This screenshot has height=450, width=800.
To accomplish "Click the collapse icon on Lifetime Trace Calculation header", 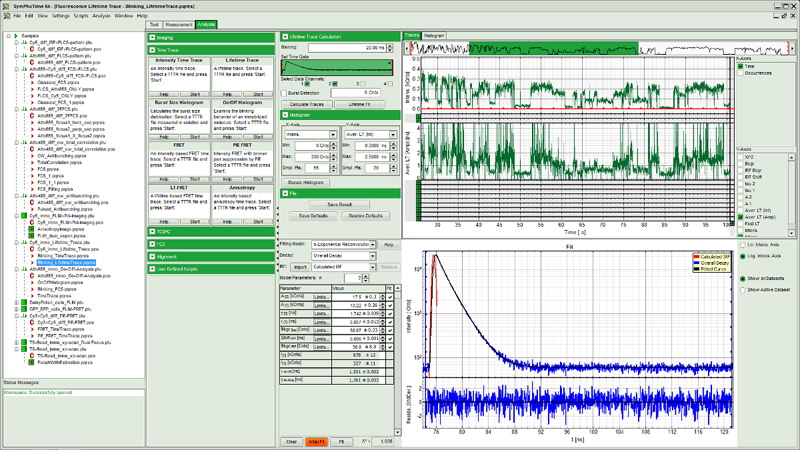I will (x=285, y=37).
